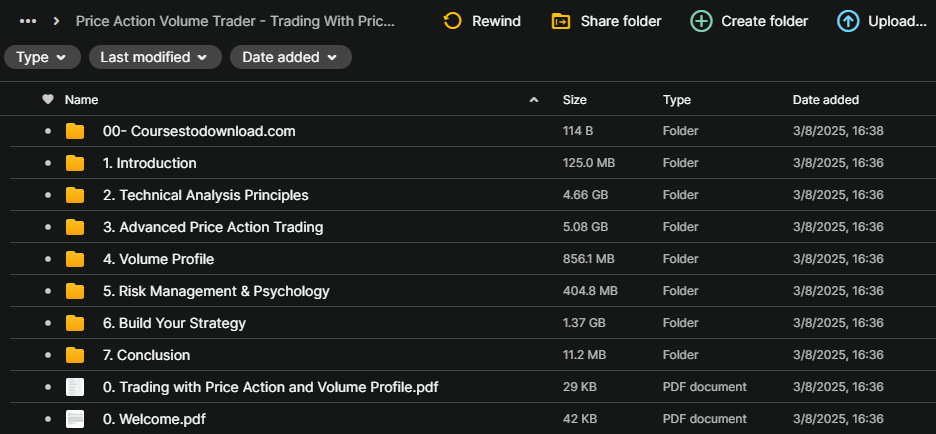Viewport: 936px width, 434px height.
Task: Click the 404.8 MB size value
Action: [590, 291]
